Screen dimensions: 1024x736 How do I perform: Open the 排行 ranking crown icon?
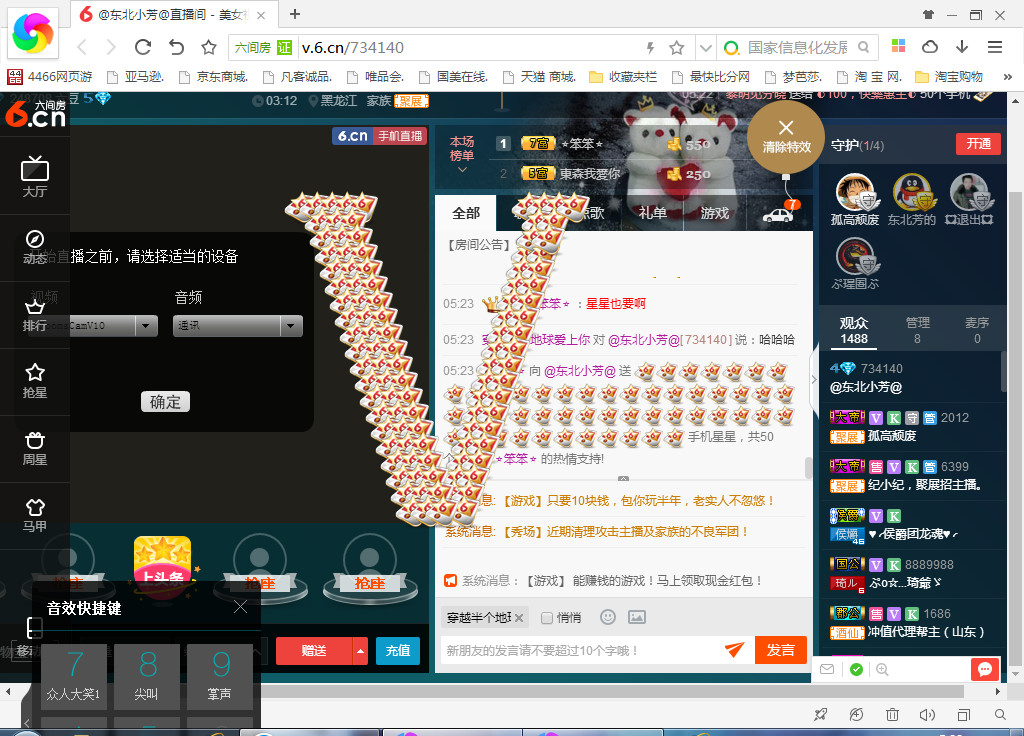(35, 315)
